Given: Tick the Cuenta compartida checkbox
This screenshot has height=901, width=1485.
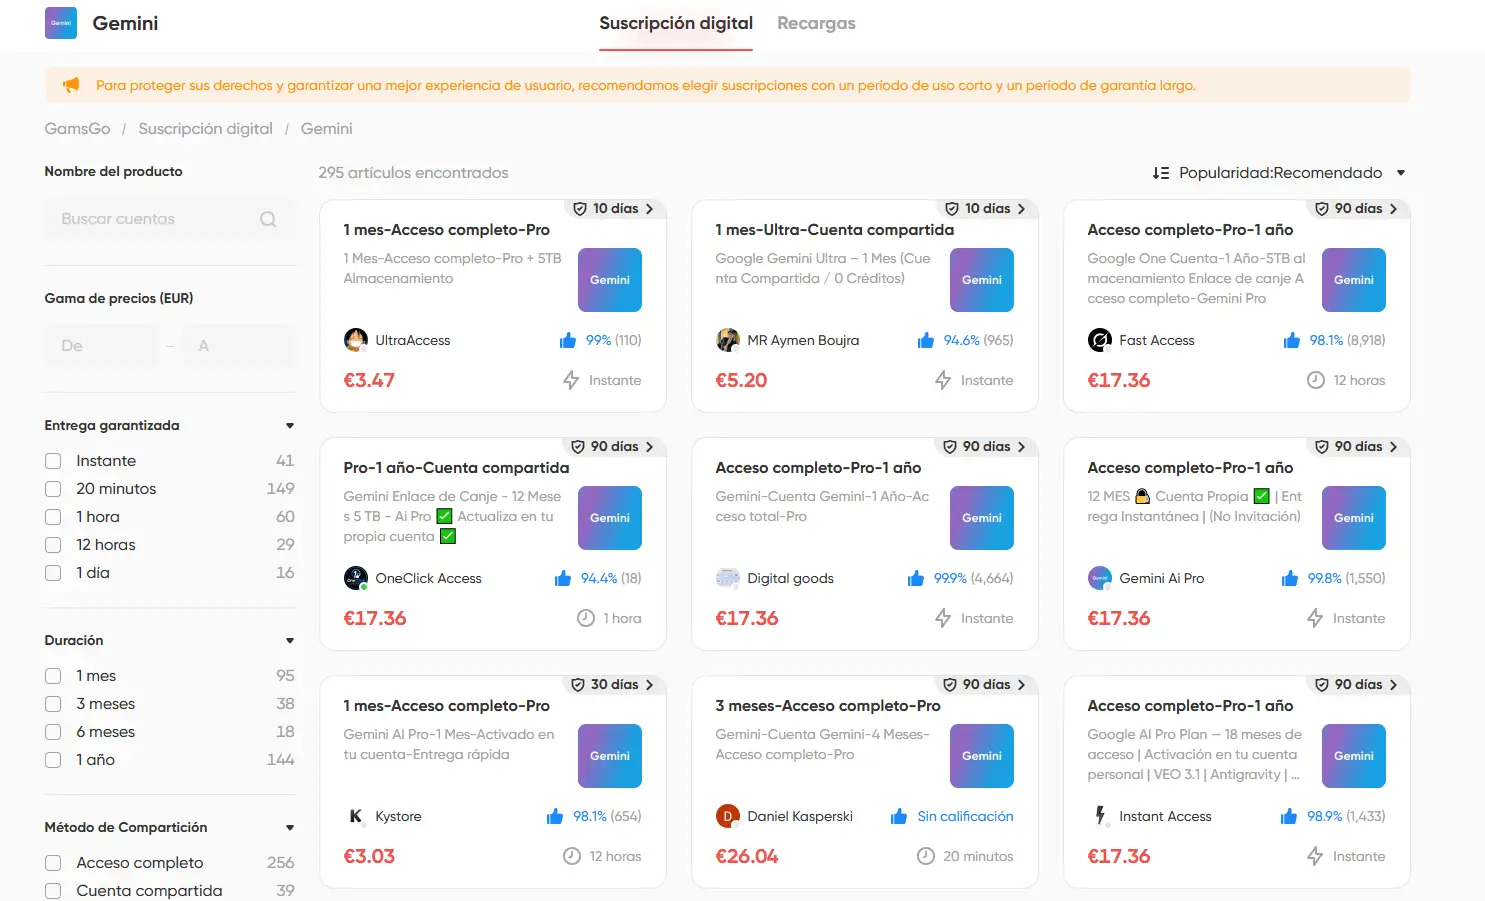Looking at the screenshot, I should tap(53, 891).
